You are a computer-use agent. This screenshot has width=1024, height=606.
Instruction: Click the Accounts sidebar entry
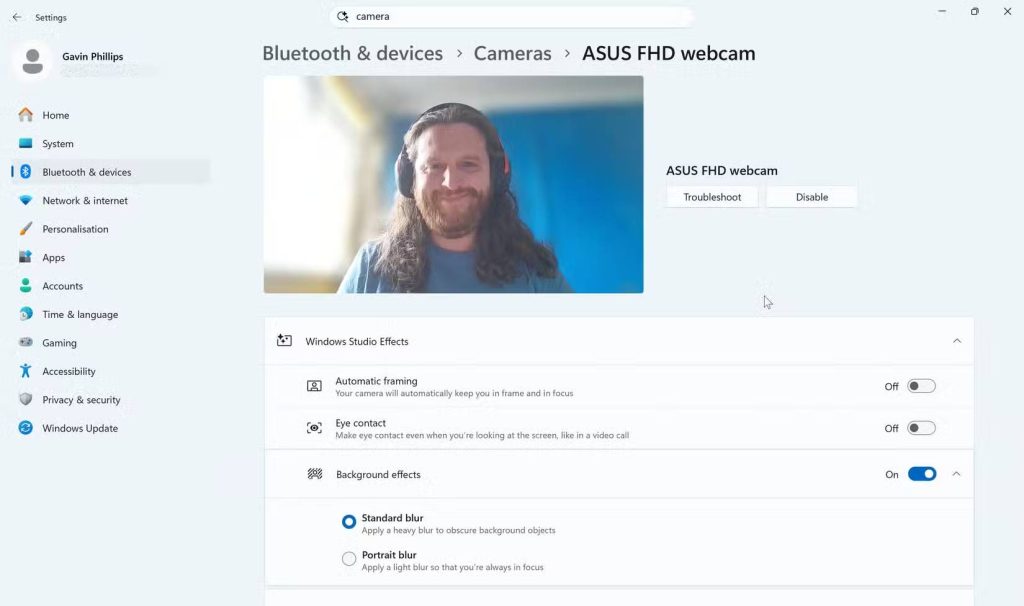pos(110,285)
